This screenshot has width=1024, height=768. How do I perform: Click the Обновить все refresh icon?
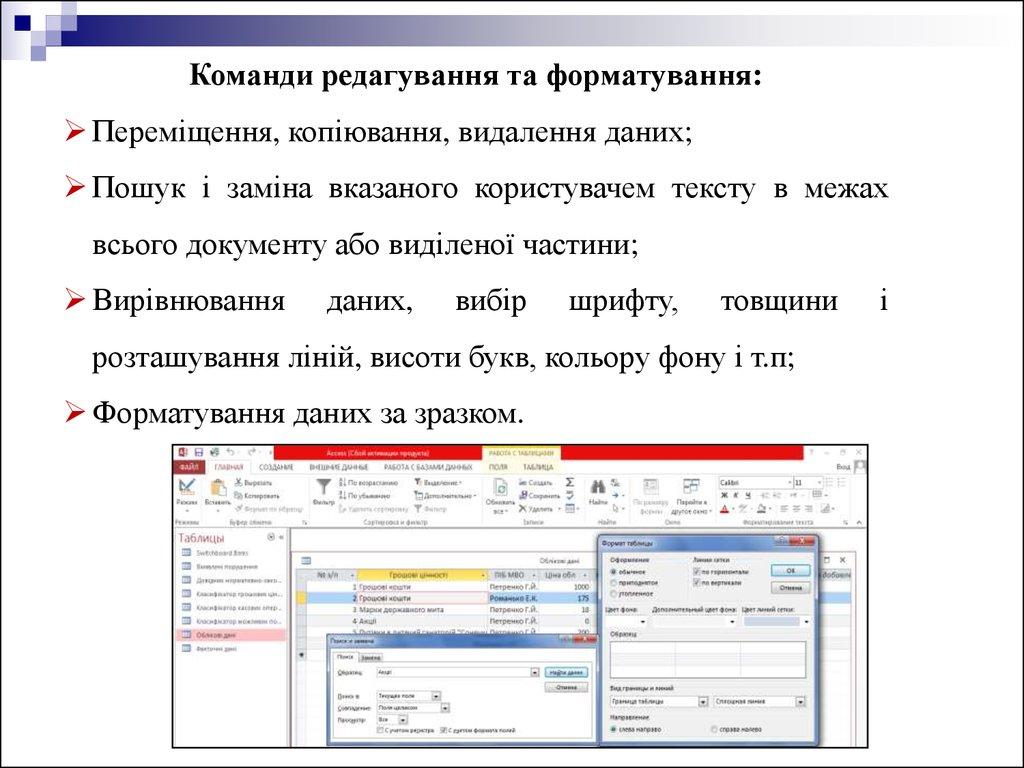pyautogui.click(x=500, y=487)
